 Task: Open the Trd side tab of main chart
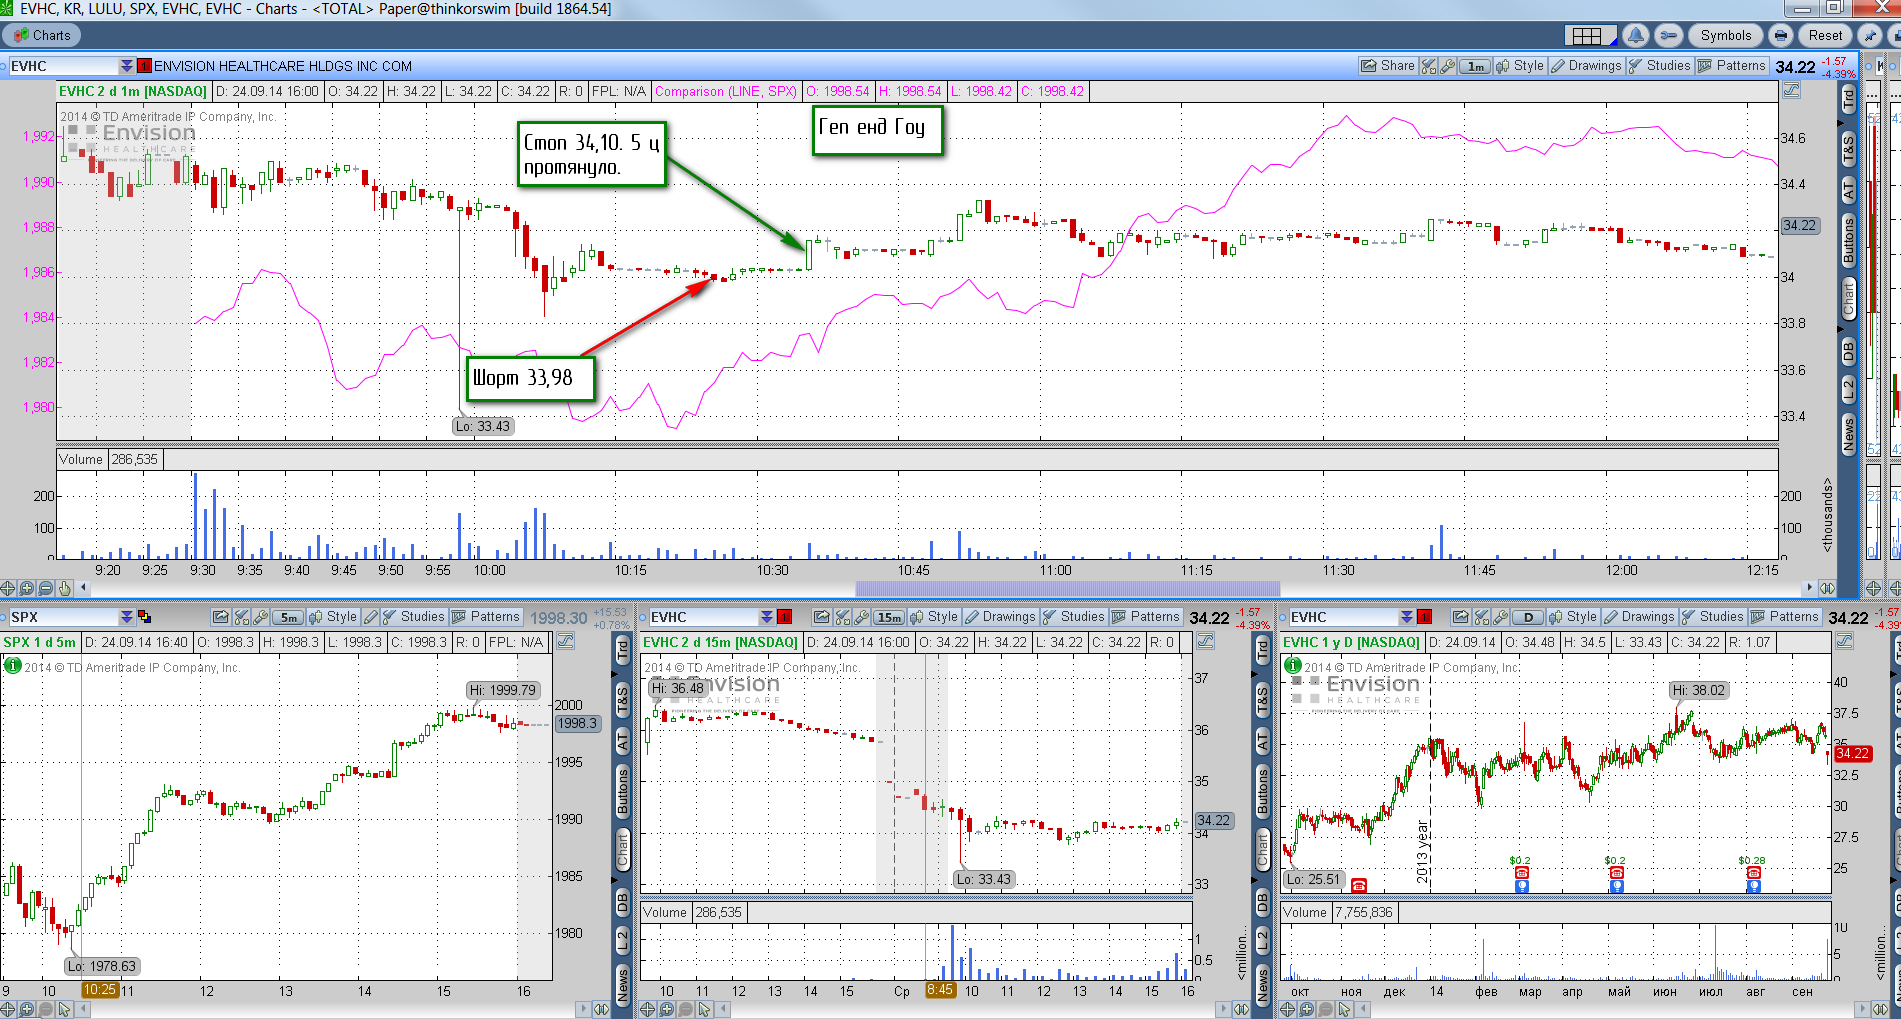click(1848, 98)
